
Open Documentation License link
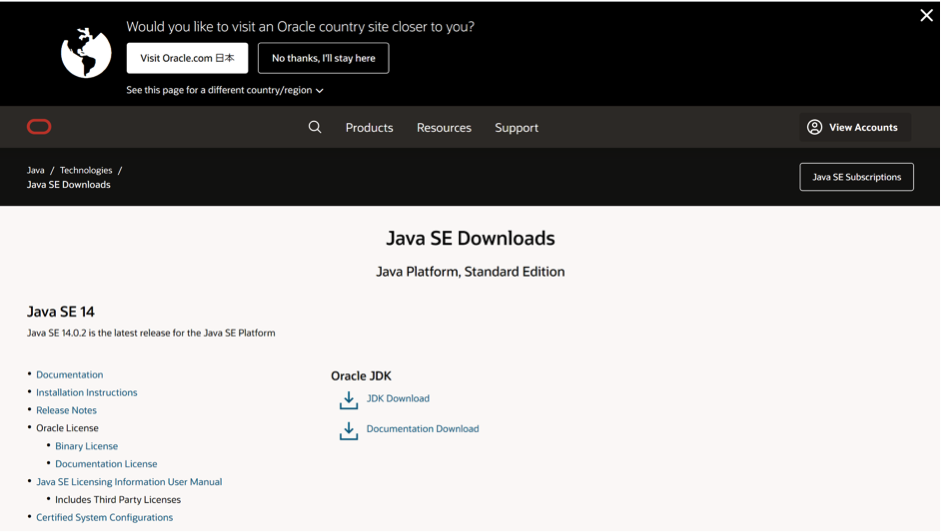click(x=106, y=464)
